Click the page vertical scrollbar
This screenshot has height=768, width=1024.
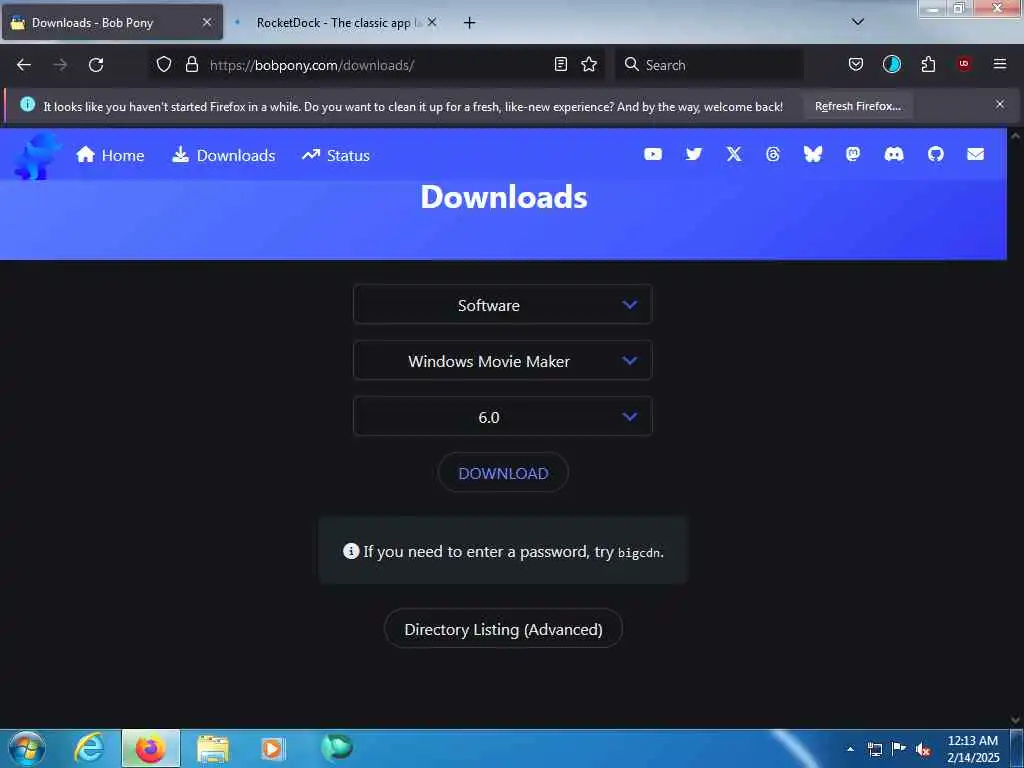(x=1015, y=428)
